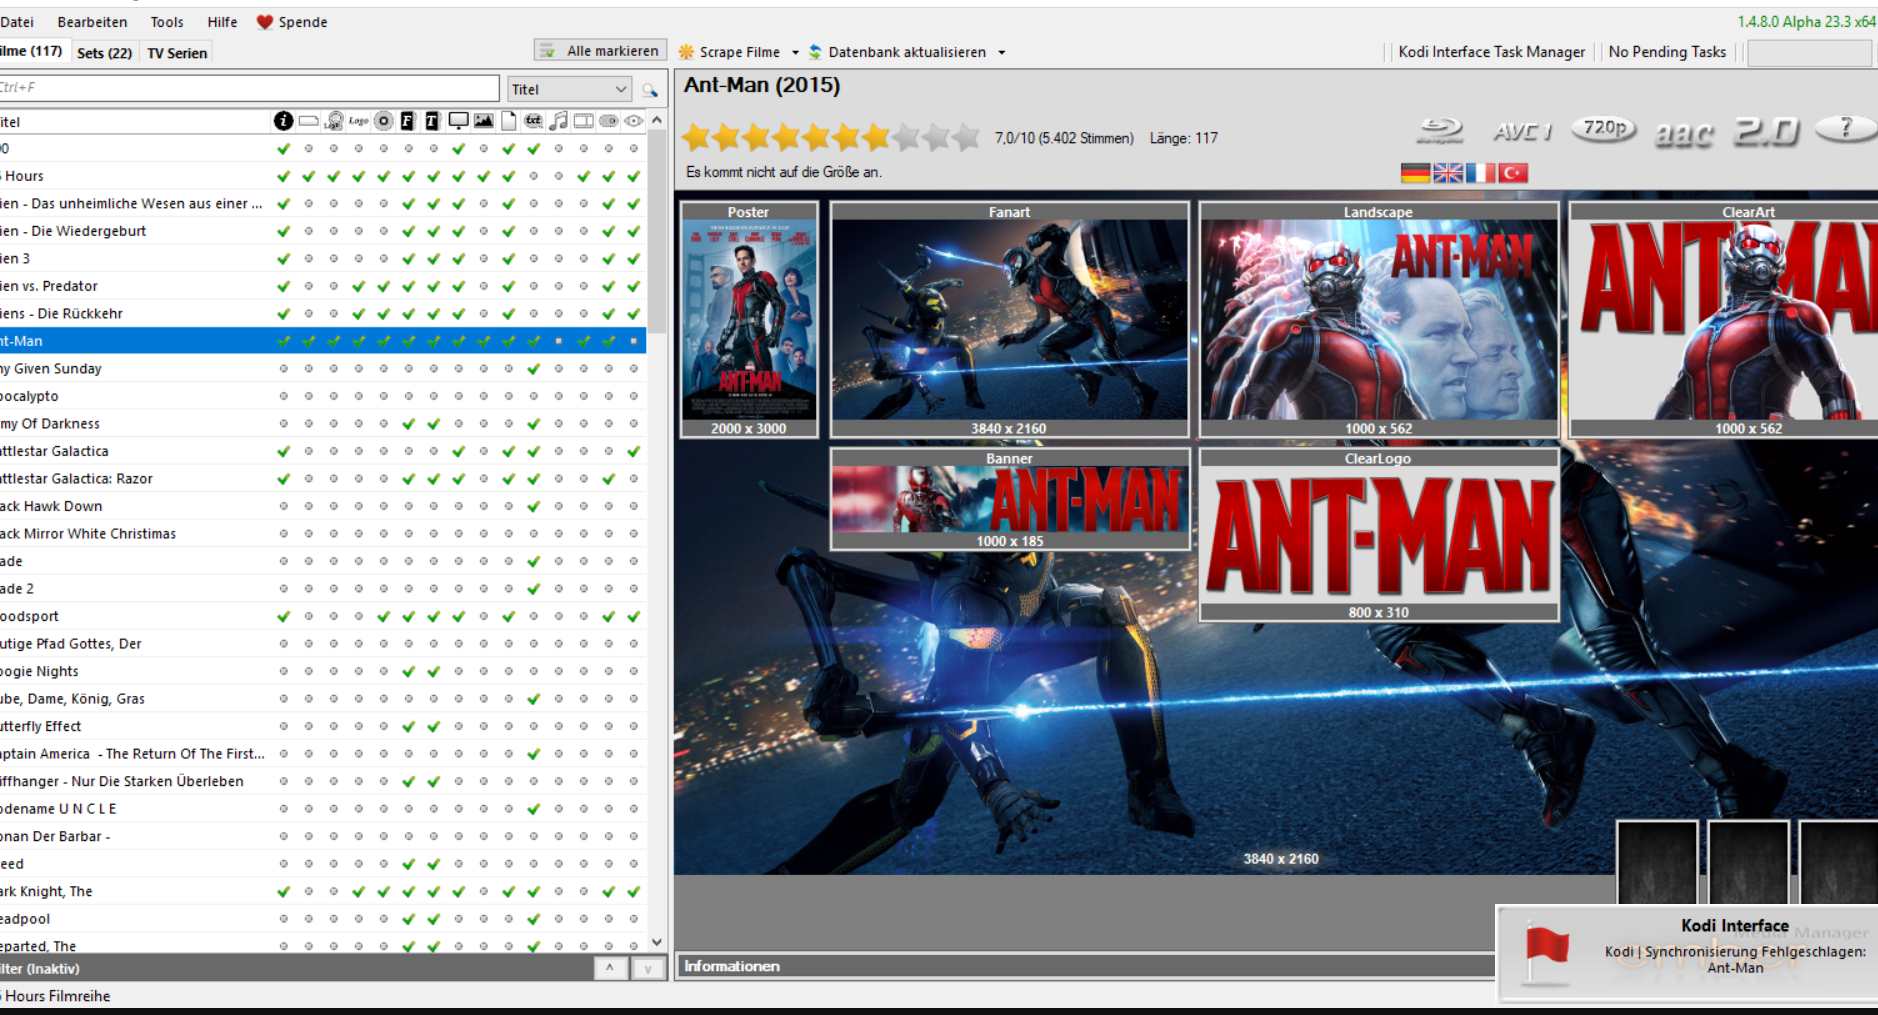Click the CharacterArt column header icon
The height and width of the screenshot is (1015, 1878).
(x=334, y=121)
